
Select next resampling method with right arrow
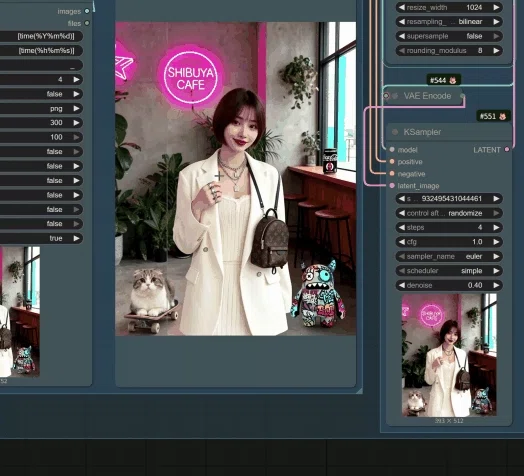pos(497,22)
